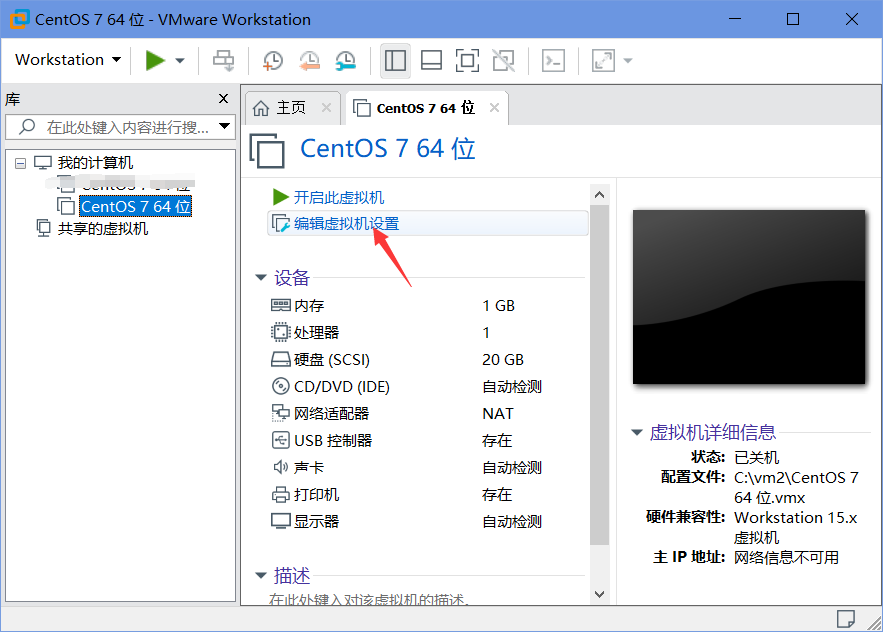883x632 pixels.
Task: Click the display monitor icon
Action: (280, 521)
